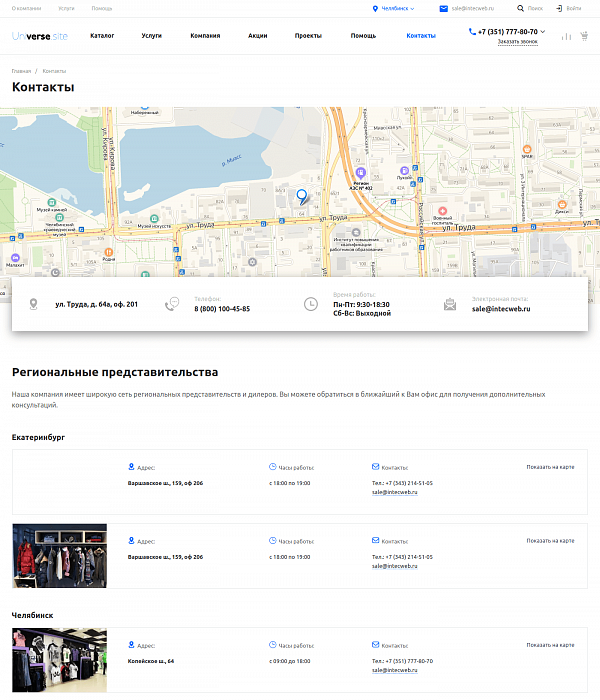Expand the phone number dropdown arrow
This screenshot has width=600, height=700.
[542, 32]
